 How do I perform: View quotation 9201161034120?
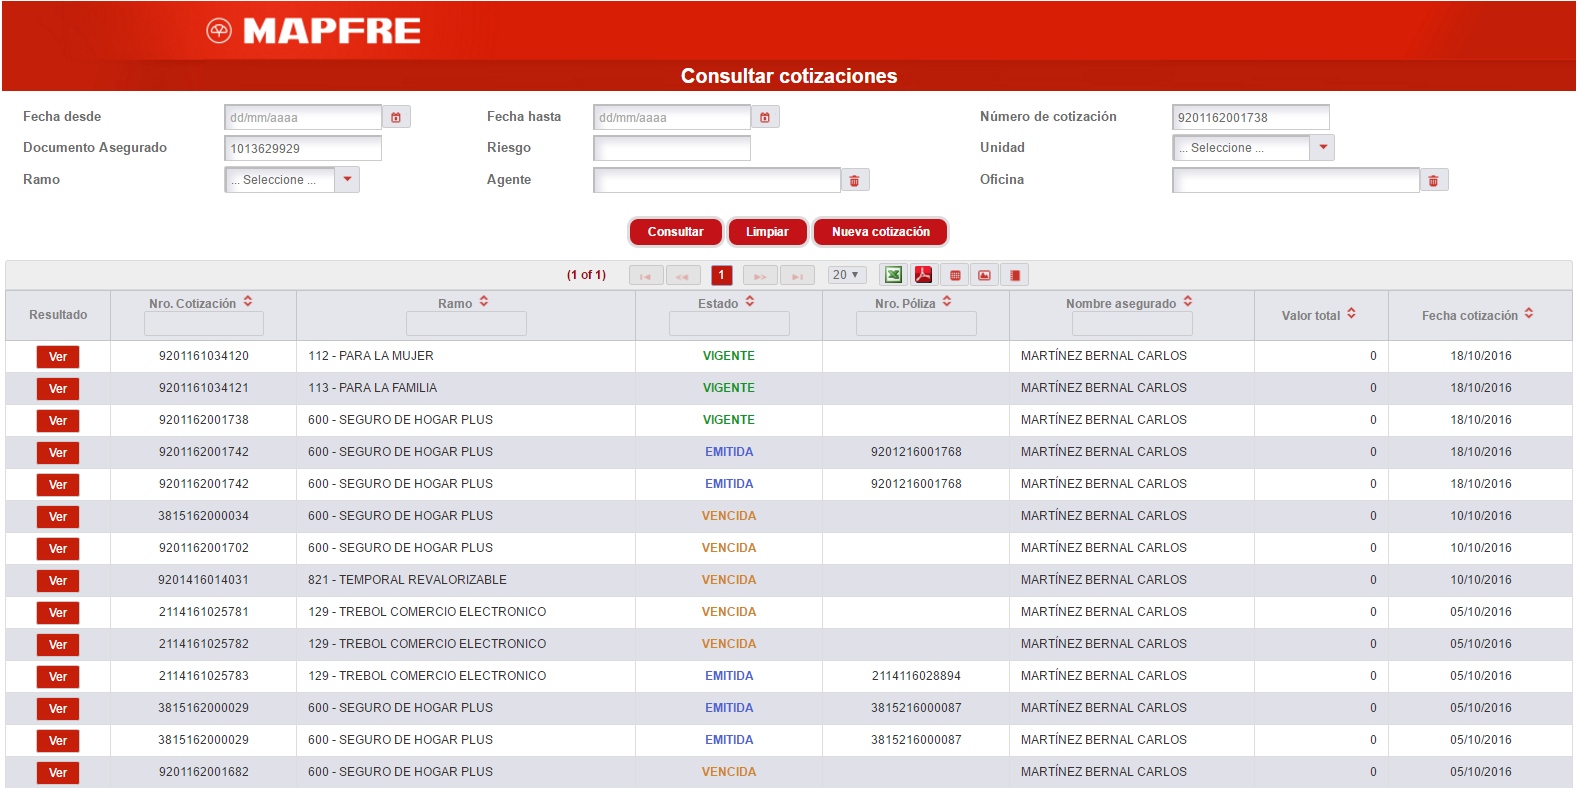58,357
